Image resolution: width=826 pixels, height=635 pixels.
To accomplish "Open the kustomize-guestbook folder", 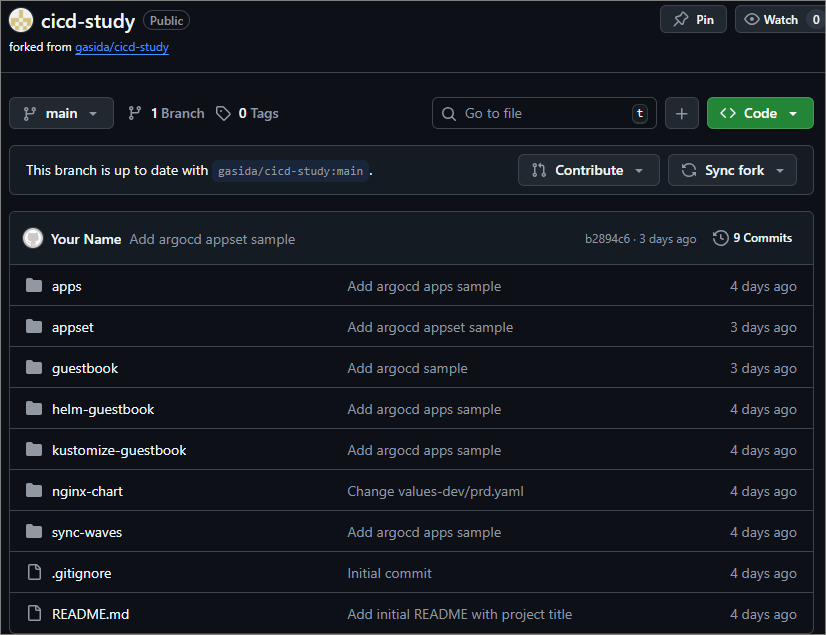I will point(119,451).
